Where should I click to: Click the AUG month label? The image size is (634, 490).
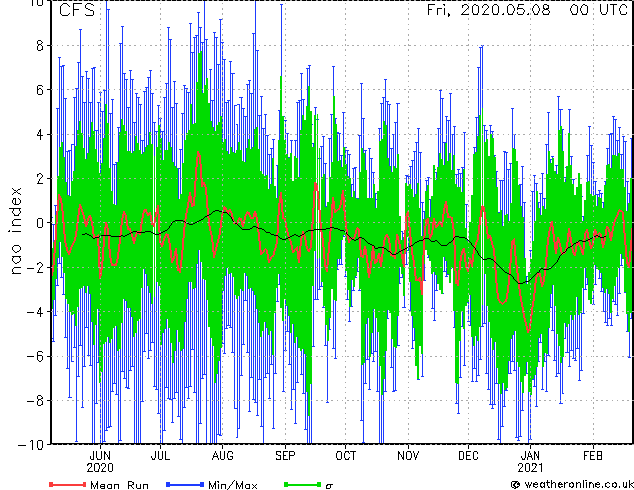(x=222, y=456)
